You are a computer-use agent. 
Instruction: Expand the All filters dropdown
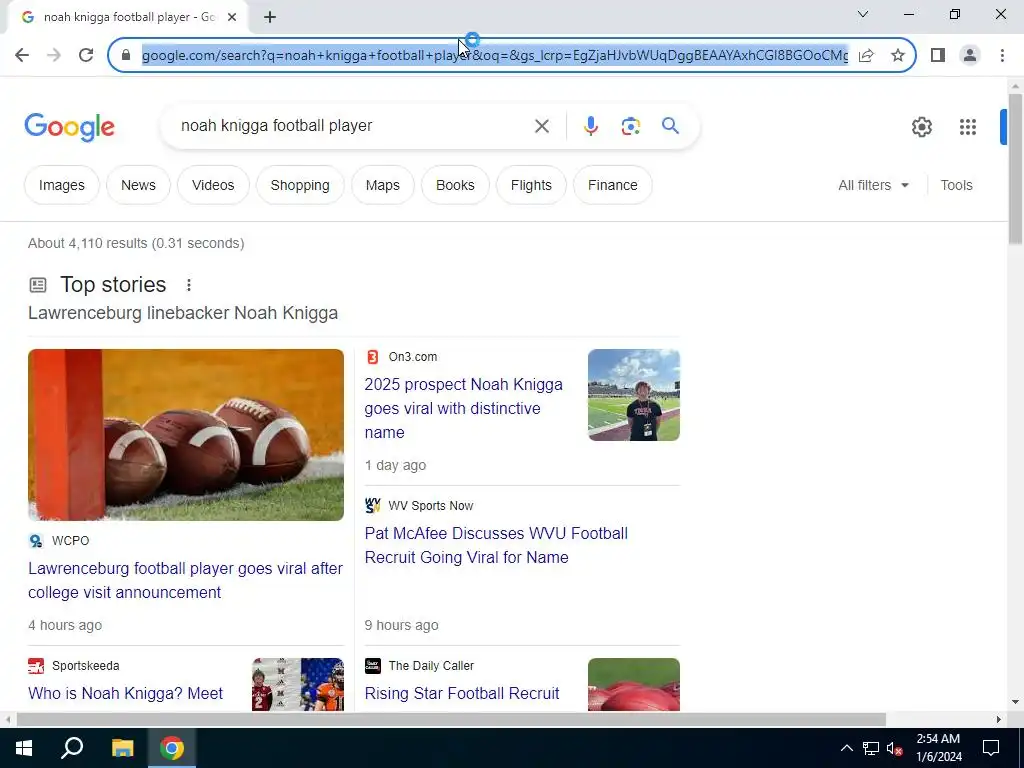874,185
